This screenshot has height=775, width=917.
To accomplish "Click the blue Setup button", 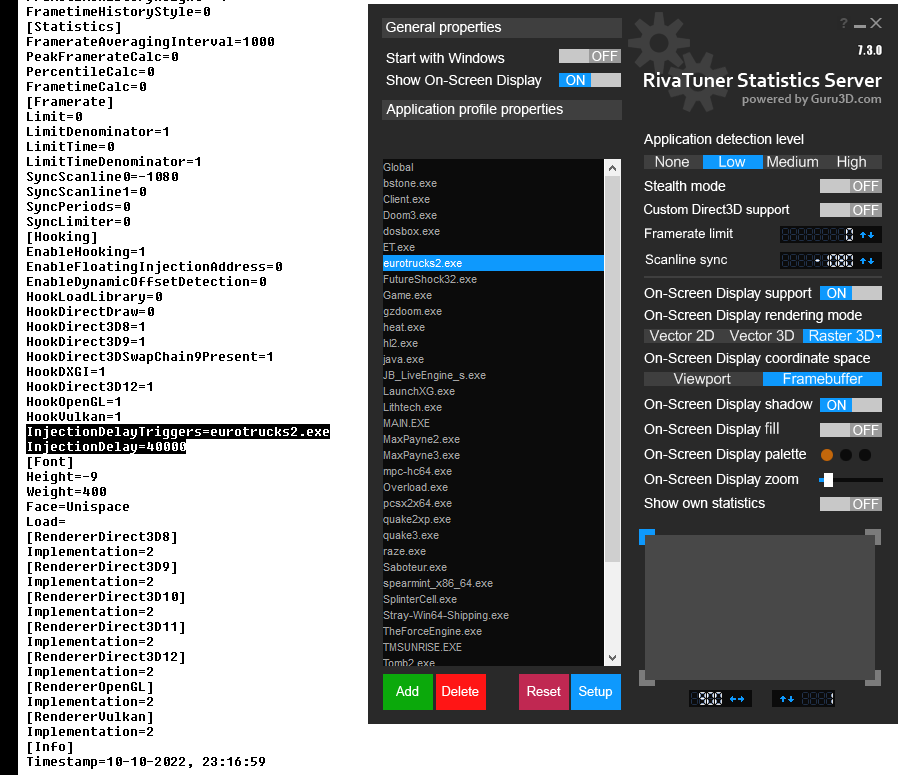I will click(x=595, y=691).
